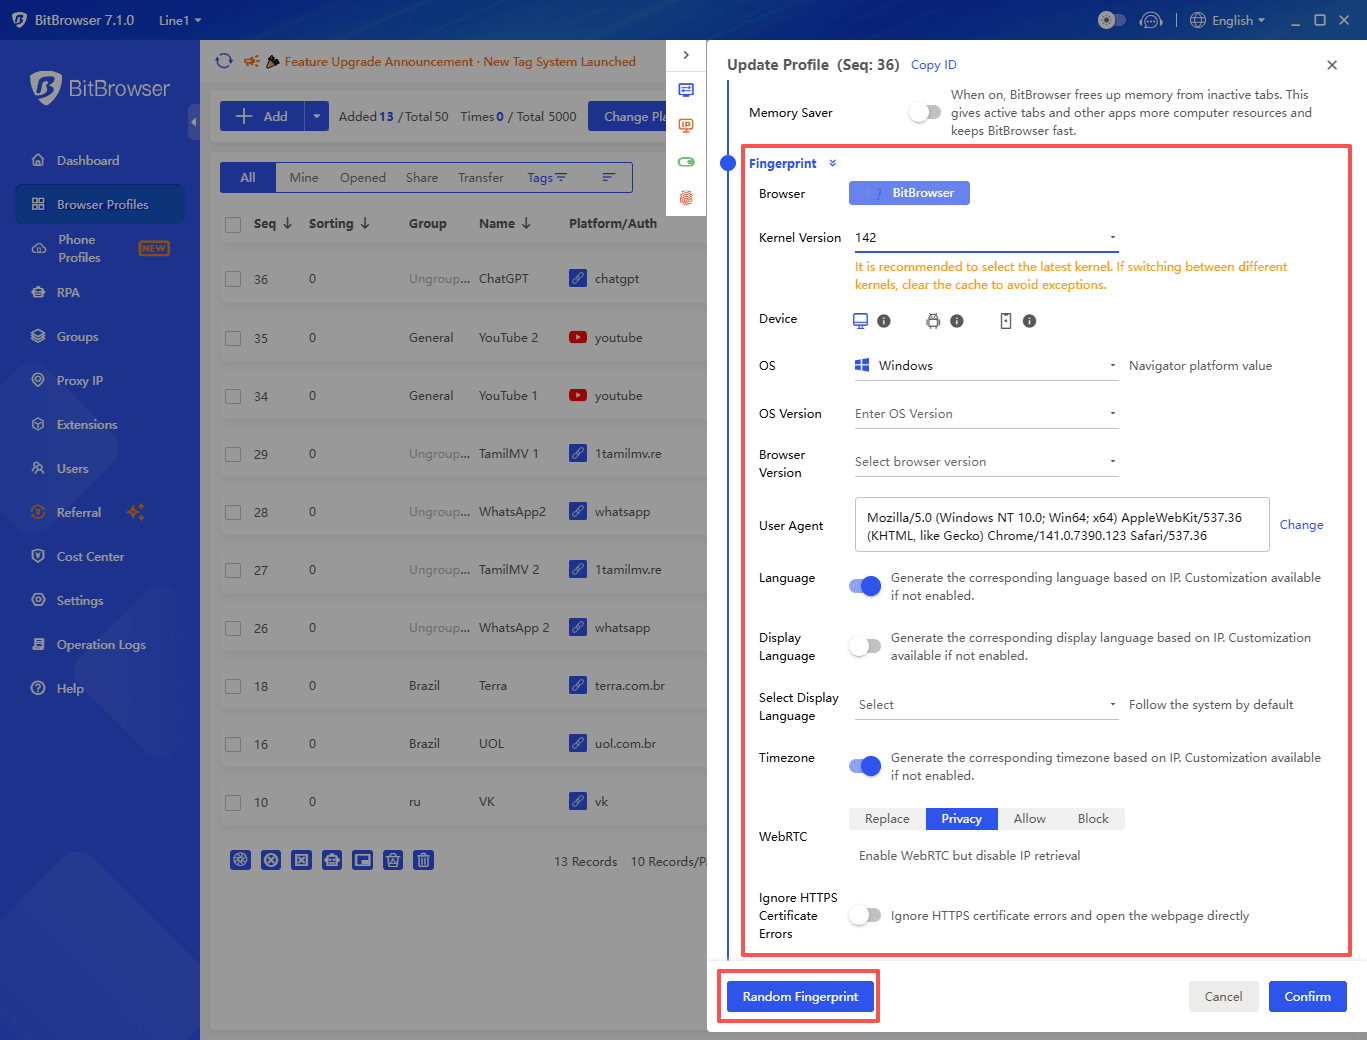Open the blue proxy settings panel icon

click(686, 89)
